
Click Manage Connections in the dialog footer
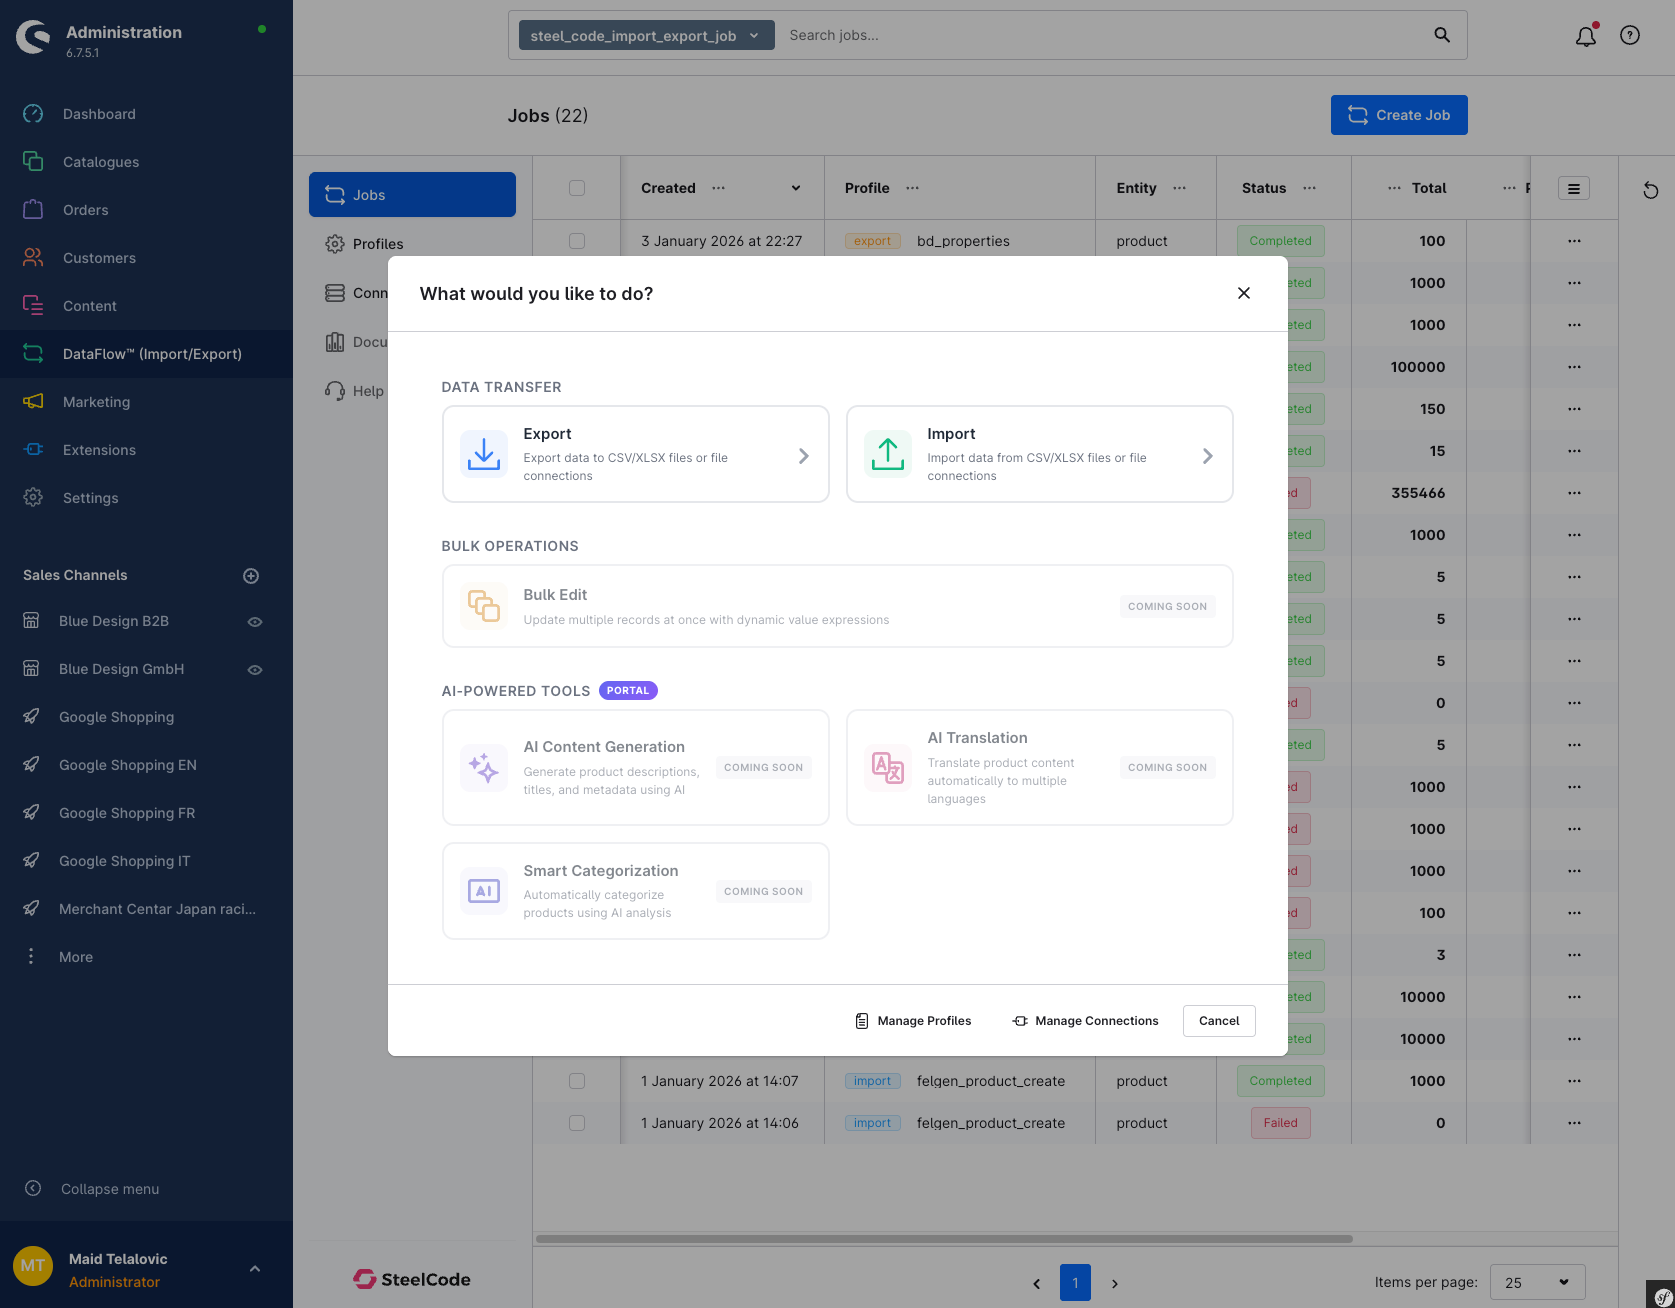click(1085, 1020)
